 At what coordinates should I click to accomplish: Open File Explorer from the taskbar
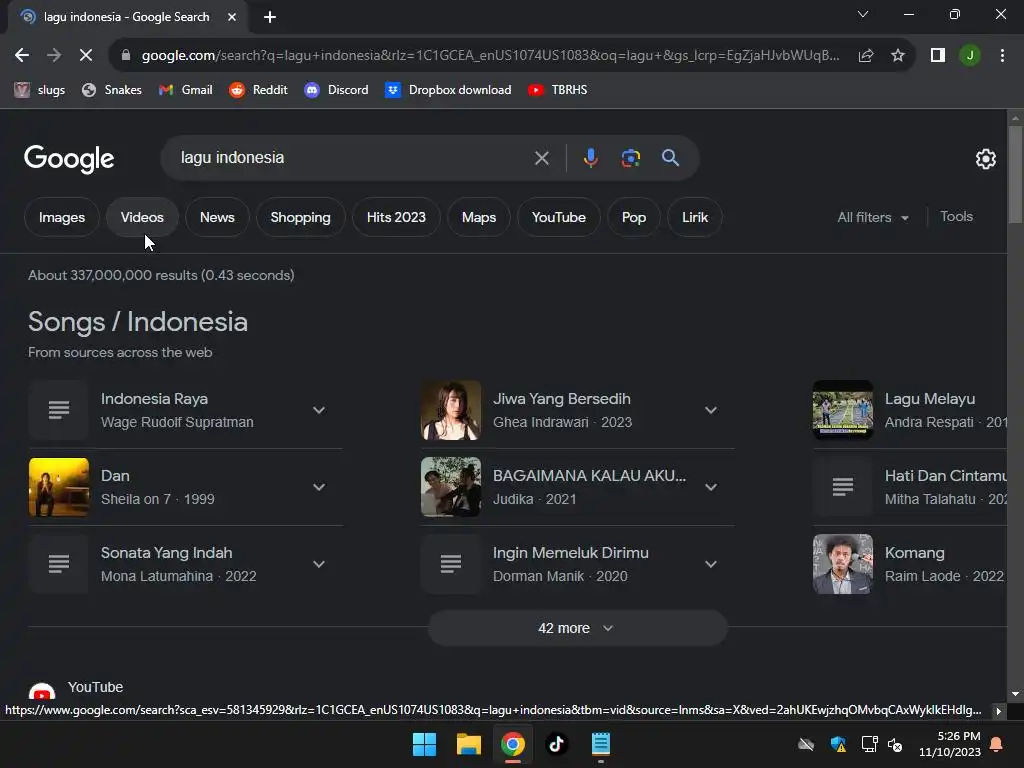click(x=469, y=744)
